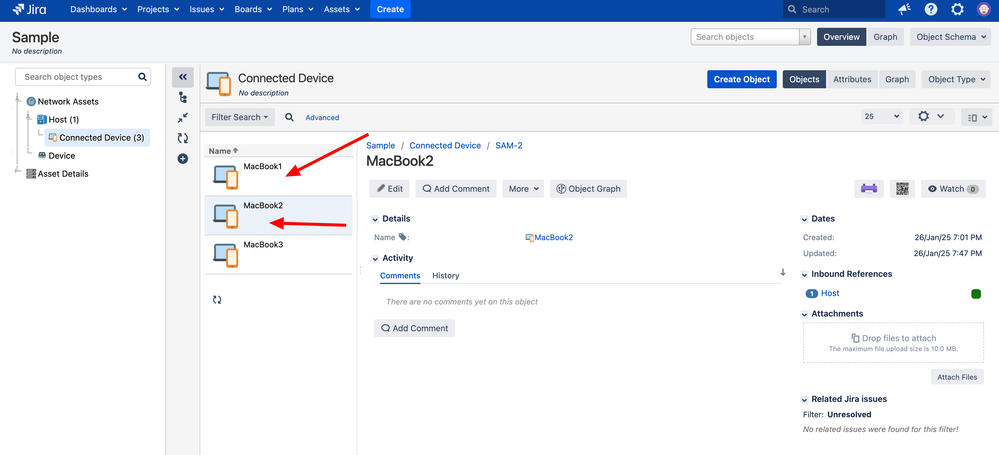Open the Boards menu
This screenshot has width=999, height=455.
click(253, 10)
